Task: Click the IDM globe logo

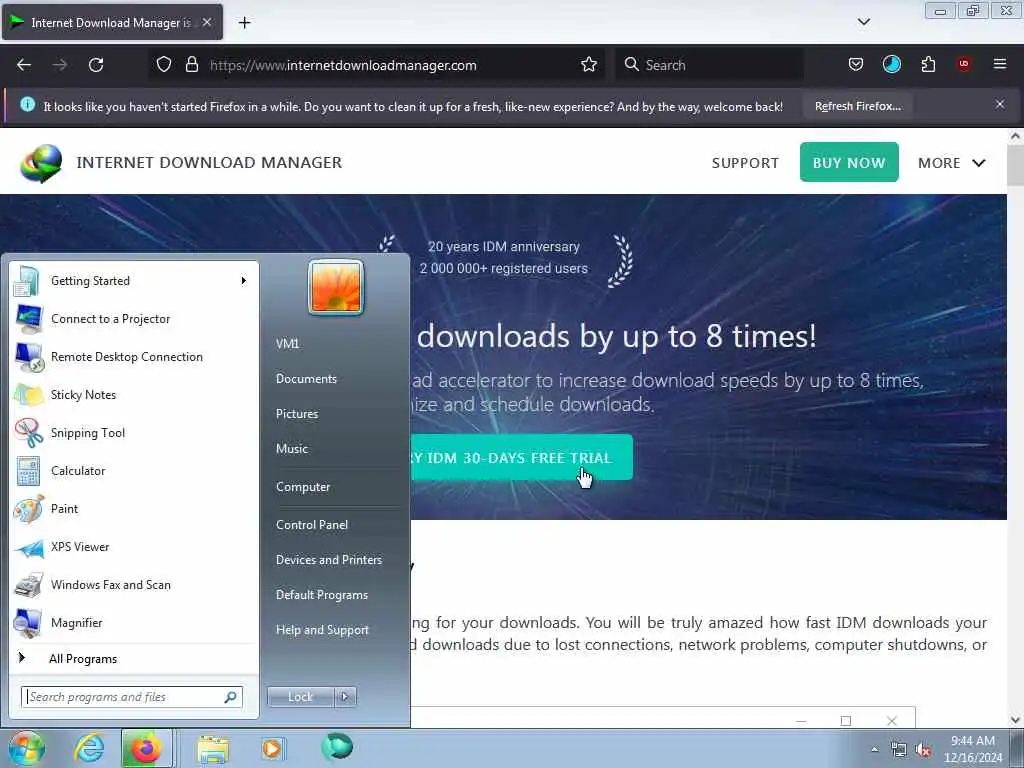Action: pyautogui.click(x=41, y=163)
